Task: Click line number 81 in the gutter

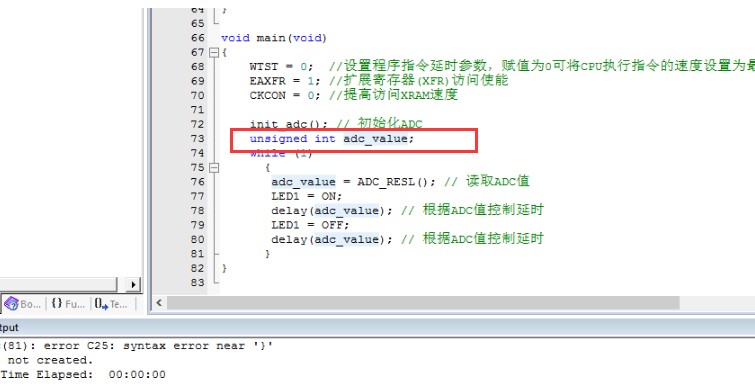Action: (x=198, y=254)
